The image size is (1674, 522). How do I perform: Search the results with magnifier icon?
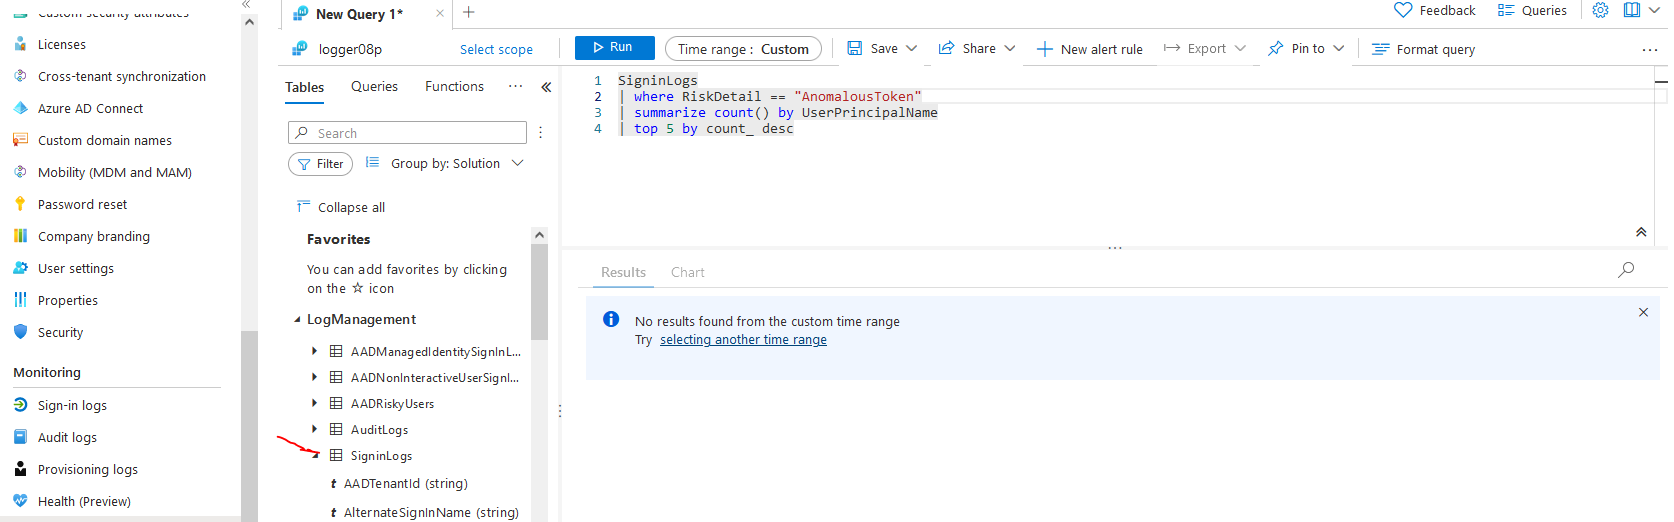tap(1626, 270)
